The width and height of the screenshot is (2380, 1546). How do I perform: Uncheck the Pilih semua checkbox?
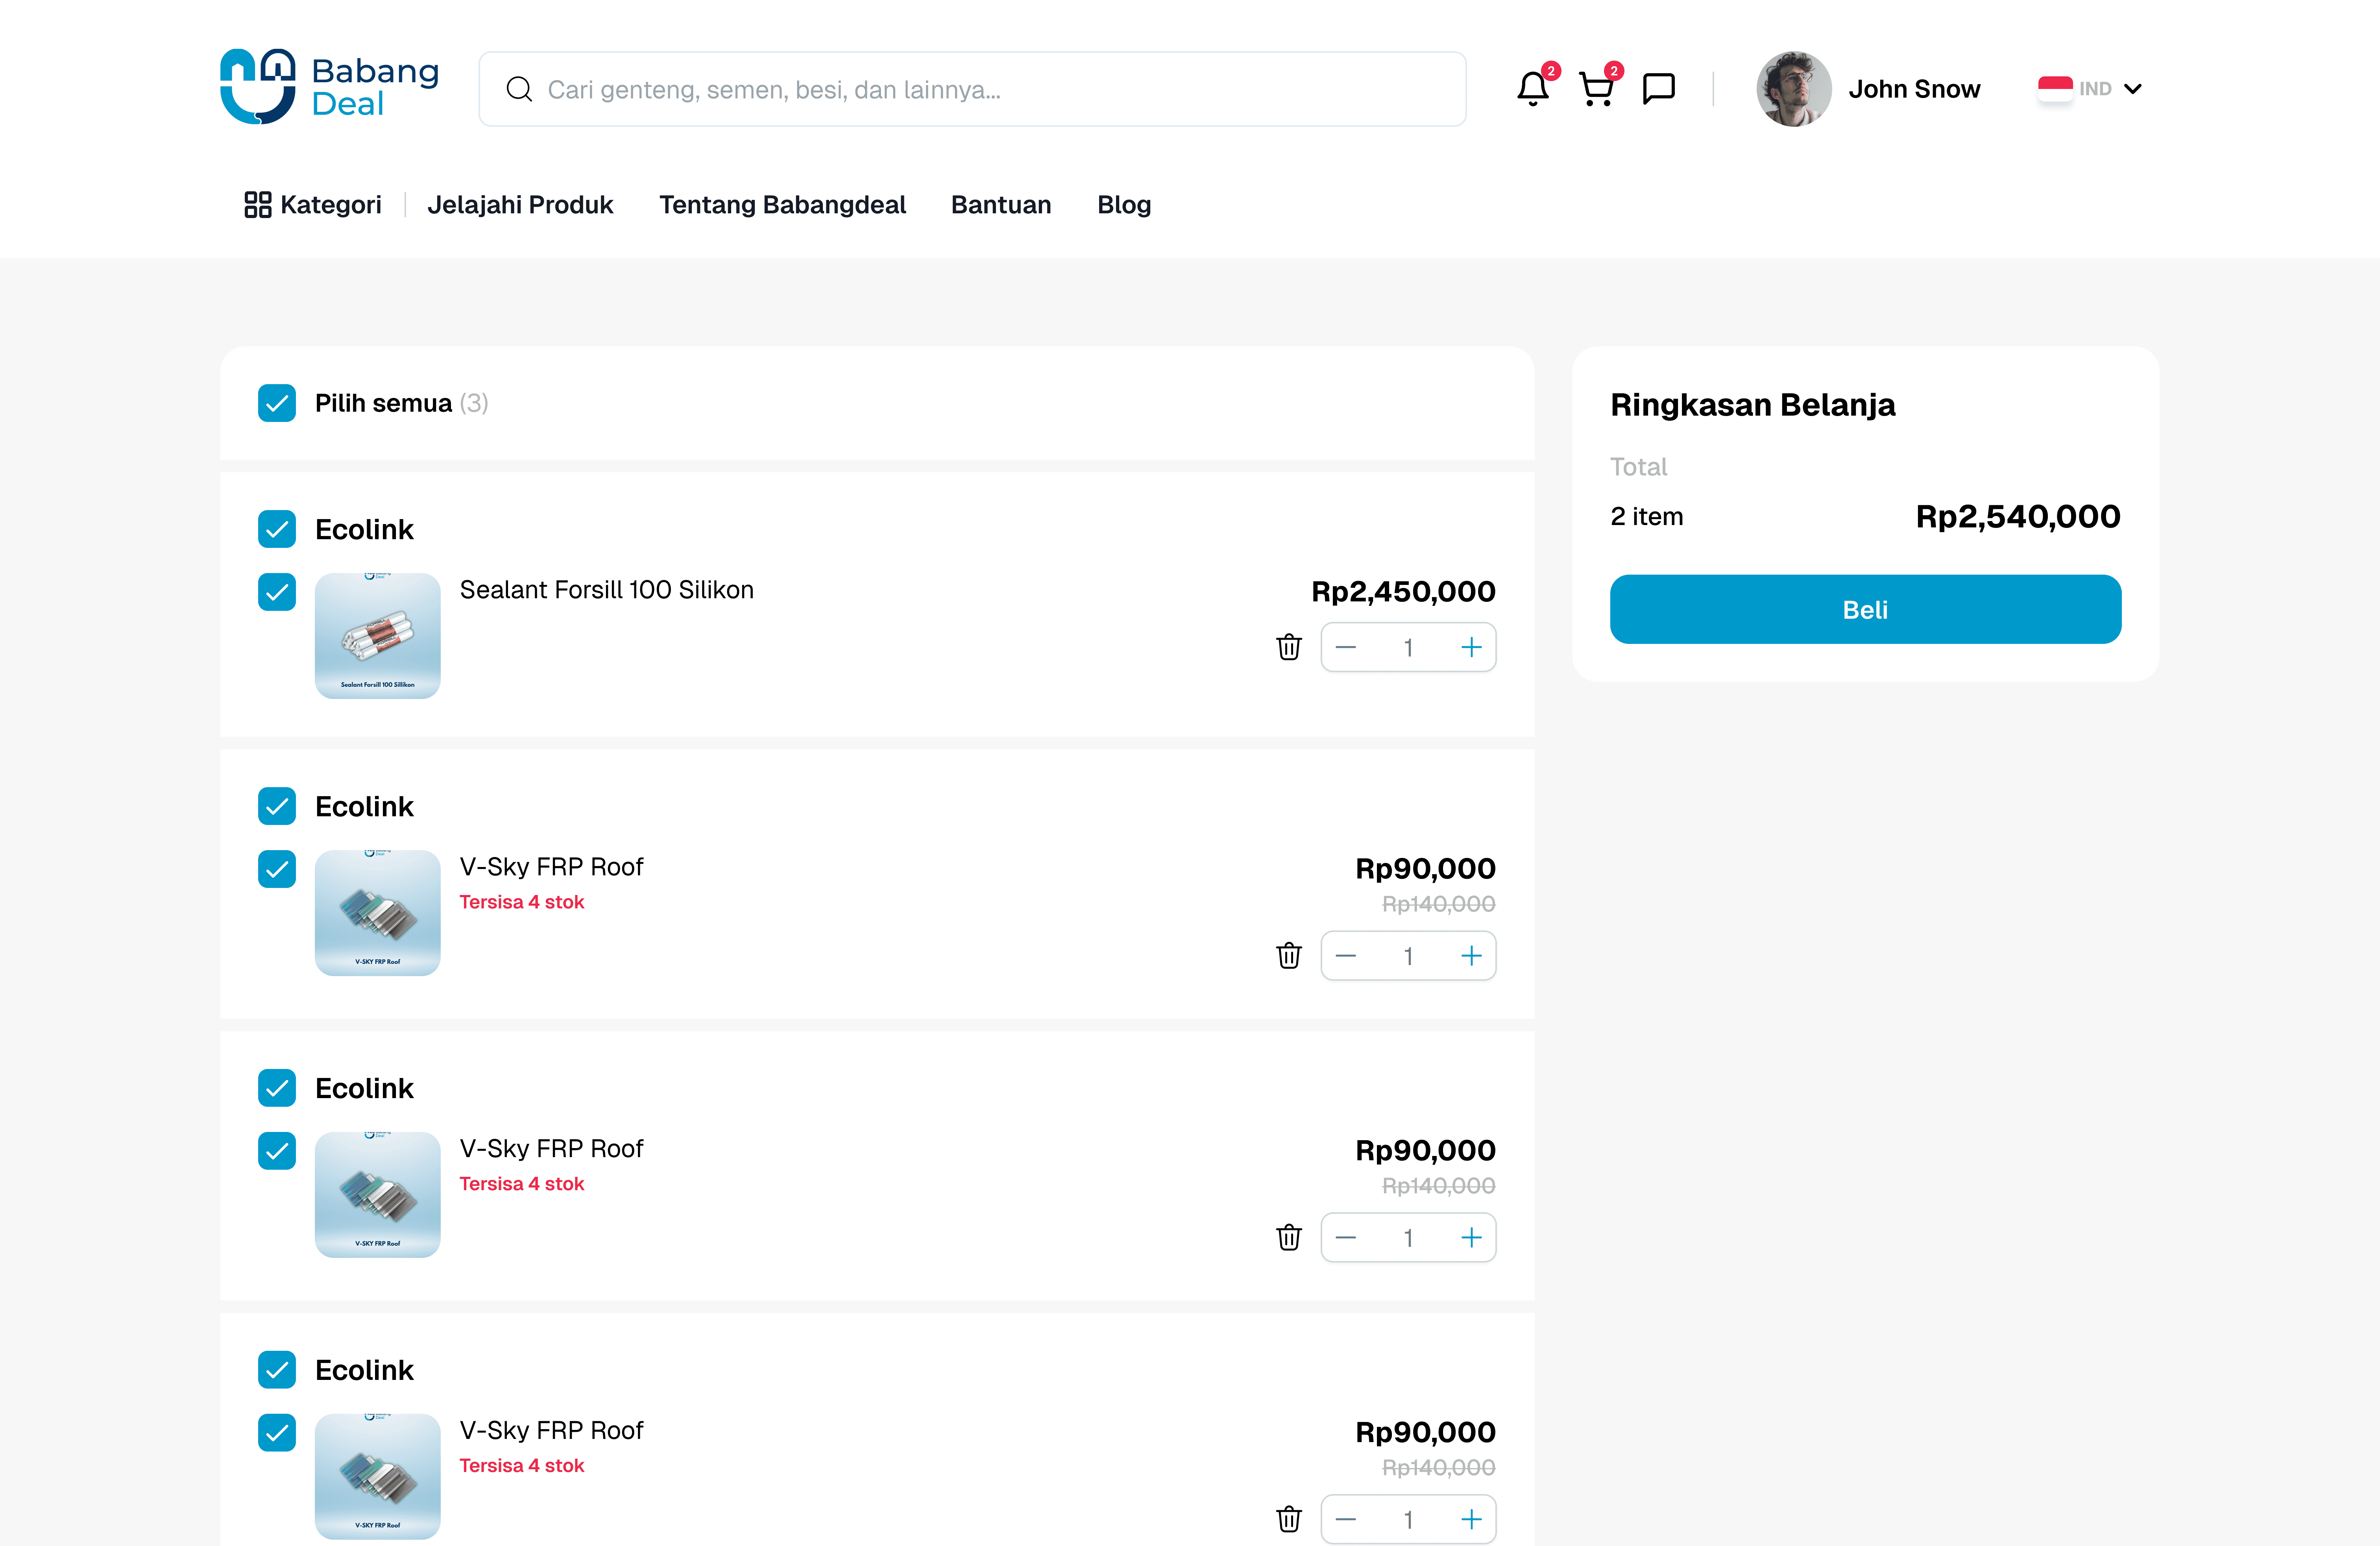(277, 403)
